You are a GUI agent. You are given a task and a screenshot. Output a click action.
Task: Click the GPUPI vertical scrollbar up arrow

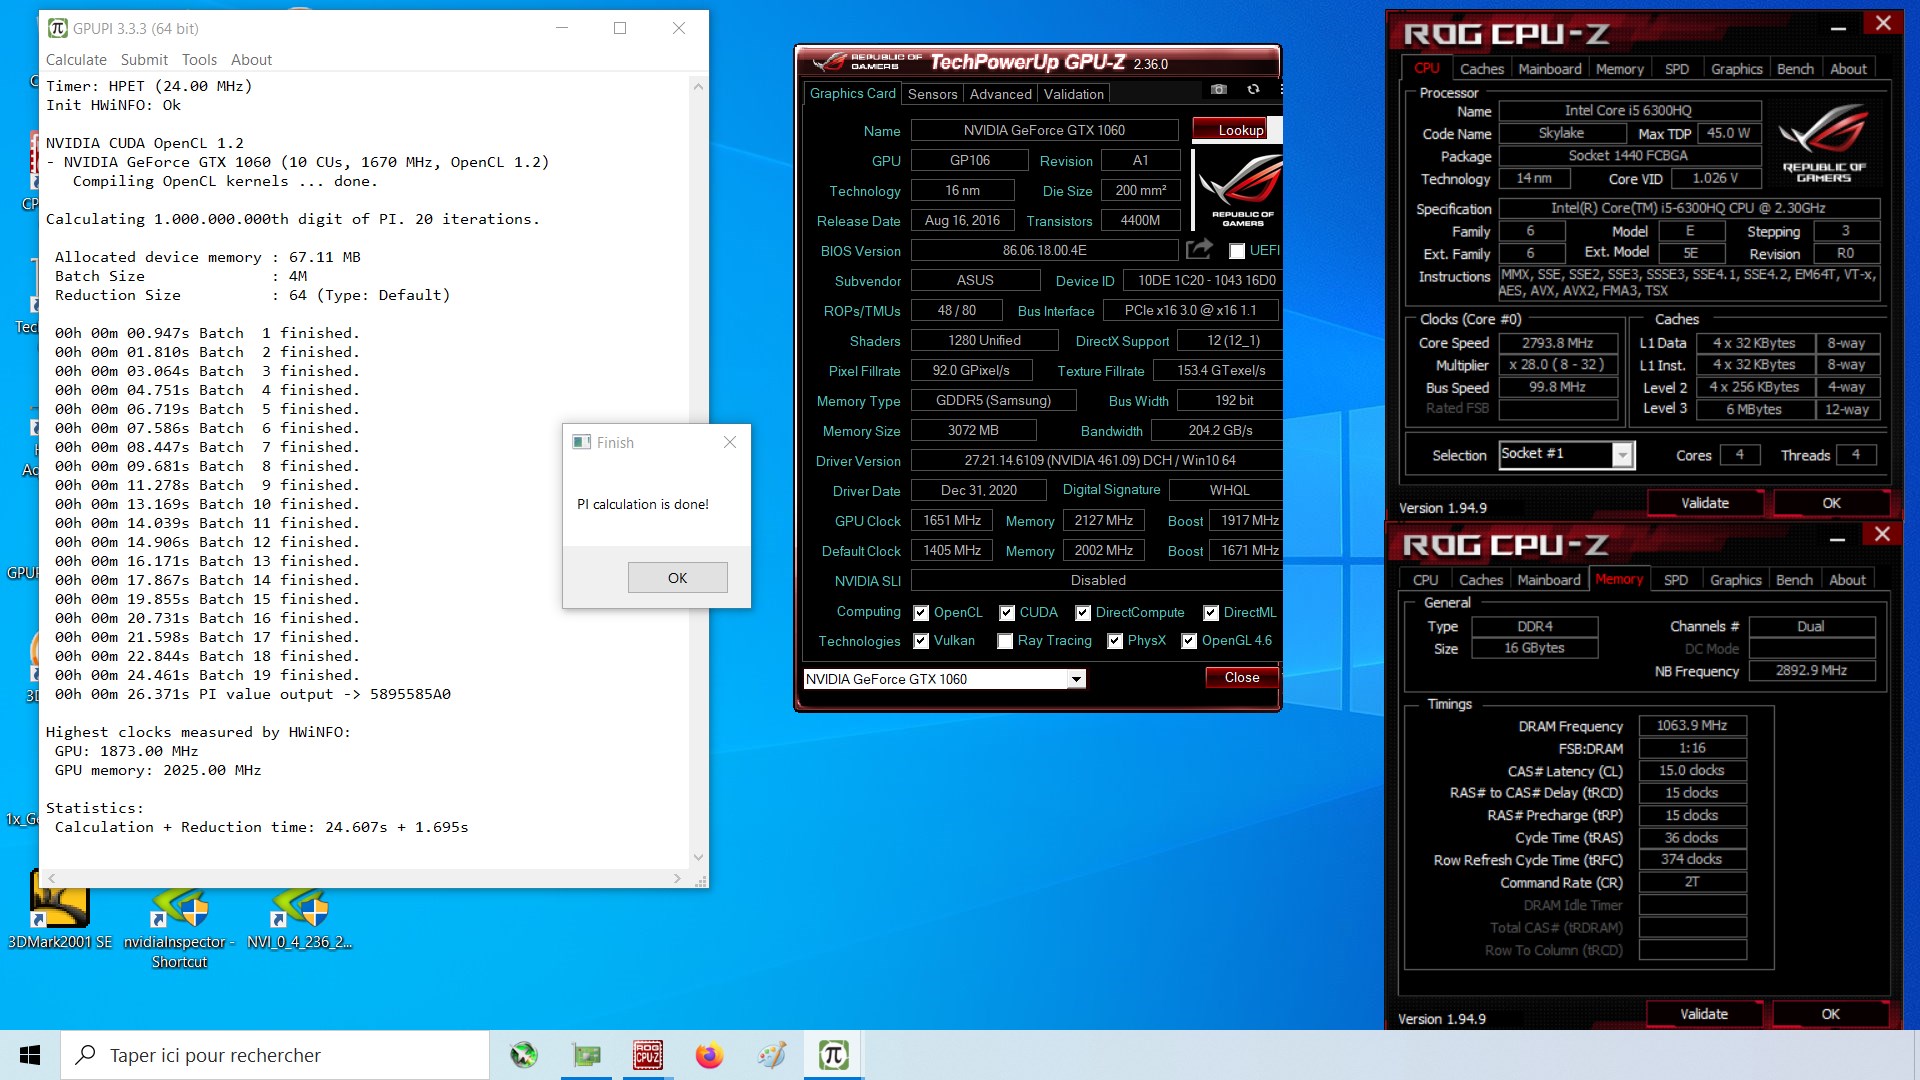pyautogui.click(x=698, y=87)
